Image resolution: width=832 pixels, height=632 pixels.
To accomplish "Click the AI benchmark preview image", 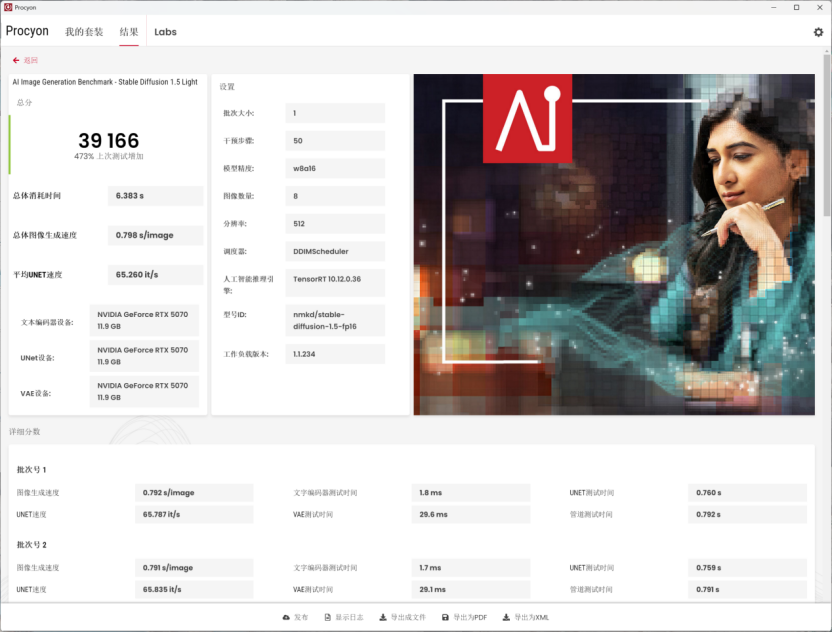I will [613, 244].
